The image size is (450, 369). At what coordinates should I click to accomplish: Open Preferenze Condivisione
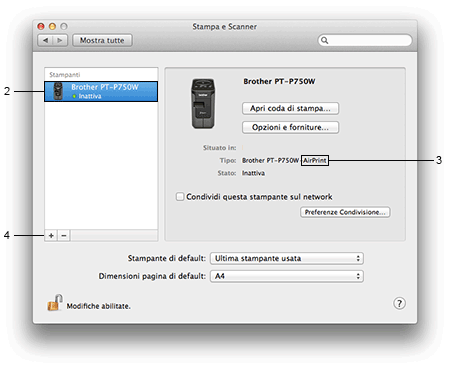pyautogui.click(x=345, y=212)
